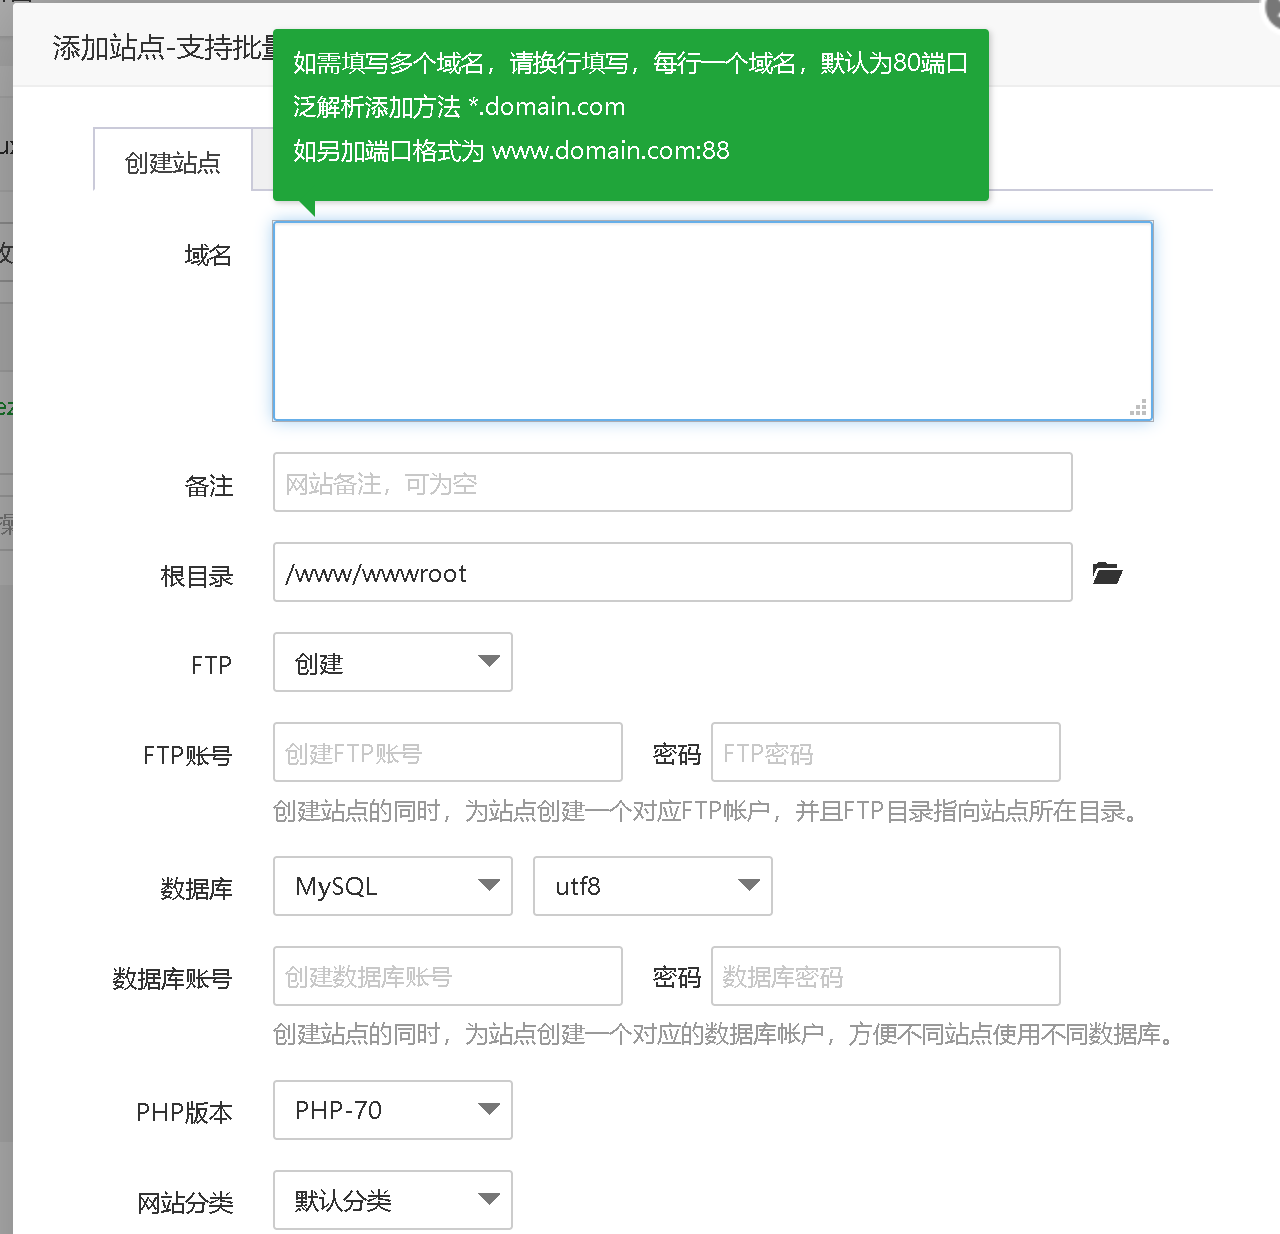1280x1234 pixels.
Task: Click the 创建数据库账号 input field
Action: coord(448,976)
